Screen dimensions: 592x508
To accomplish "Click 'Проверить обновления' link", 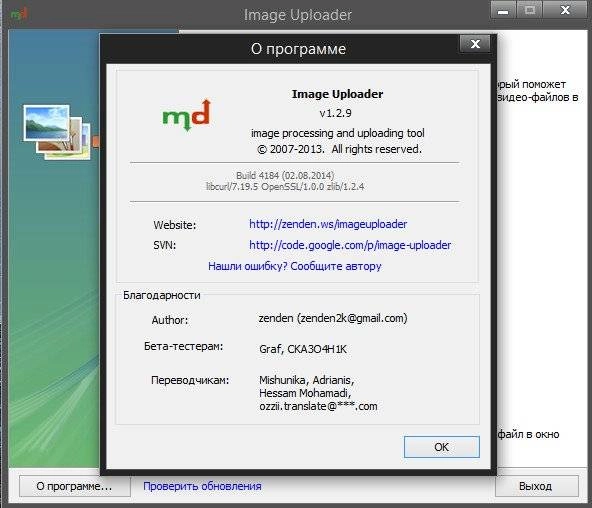I will tap(202, 486).
